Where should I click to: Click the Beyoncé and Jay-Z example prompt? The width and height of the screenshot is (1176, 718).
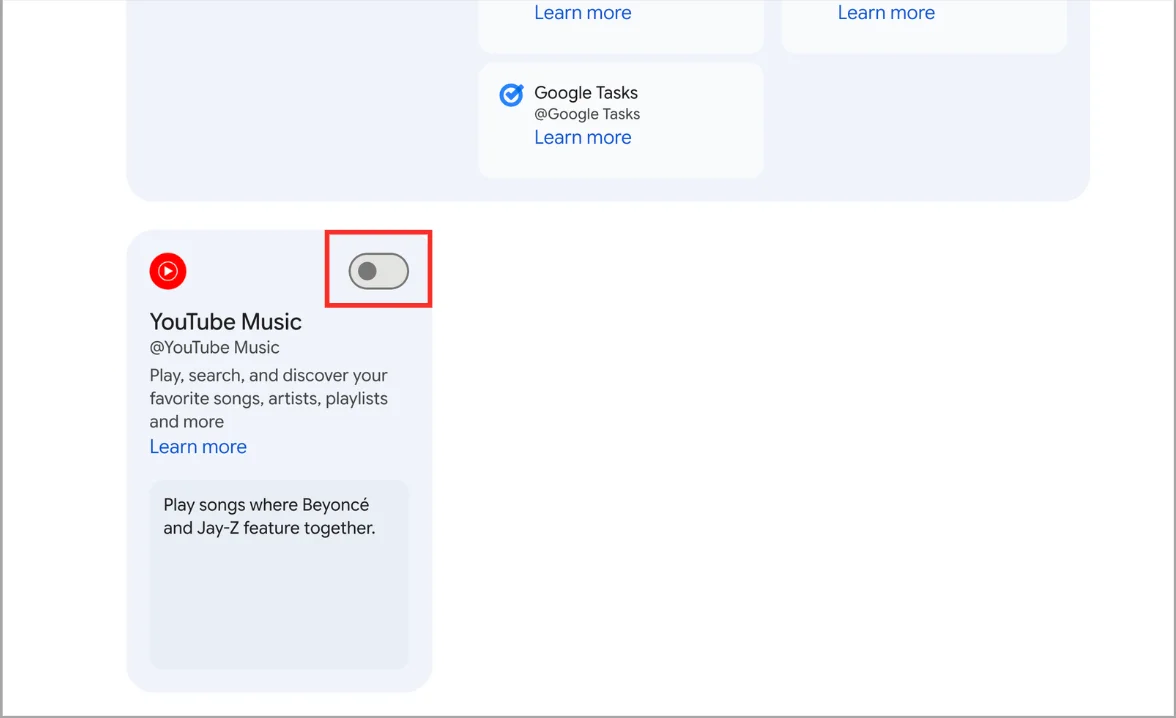coord(279,575)
